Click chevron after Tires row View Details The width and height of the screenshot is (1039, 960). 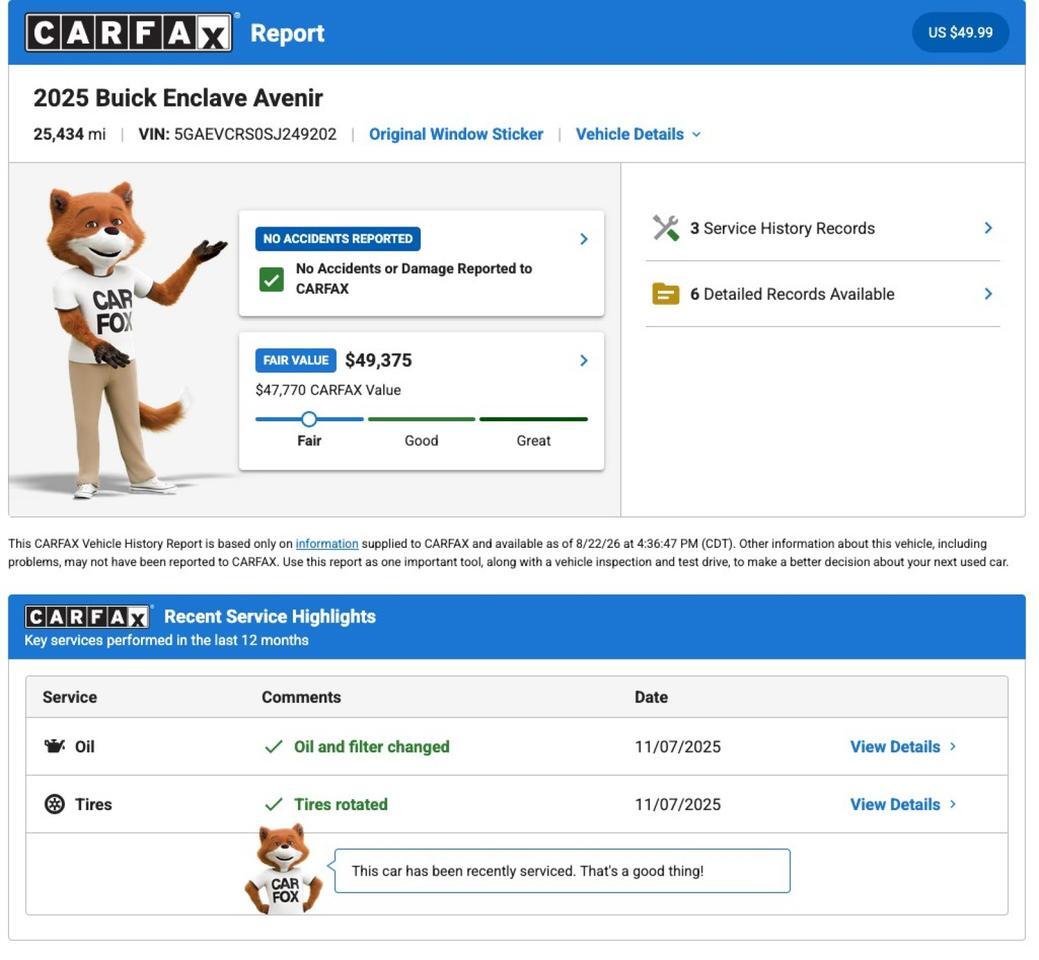(953, 804)
